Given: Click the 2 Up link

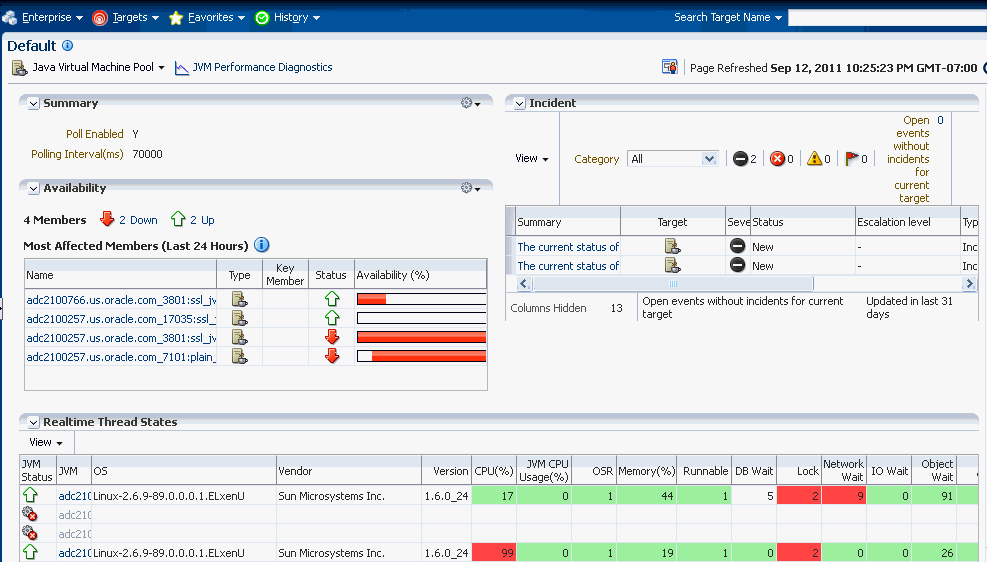Looking at the screenshot, I should (x=202, y=220).
